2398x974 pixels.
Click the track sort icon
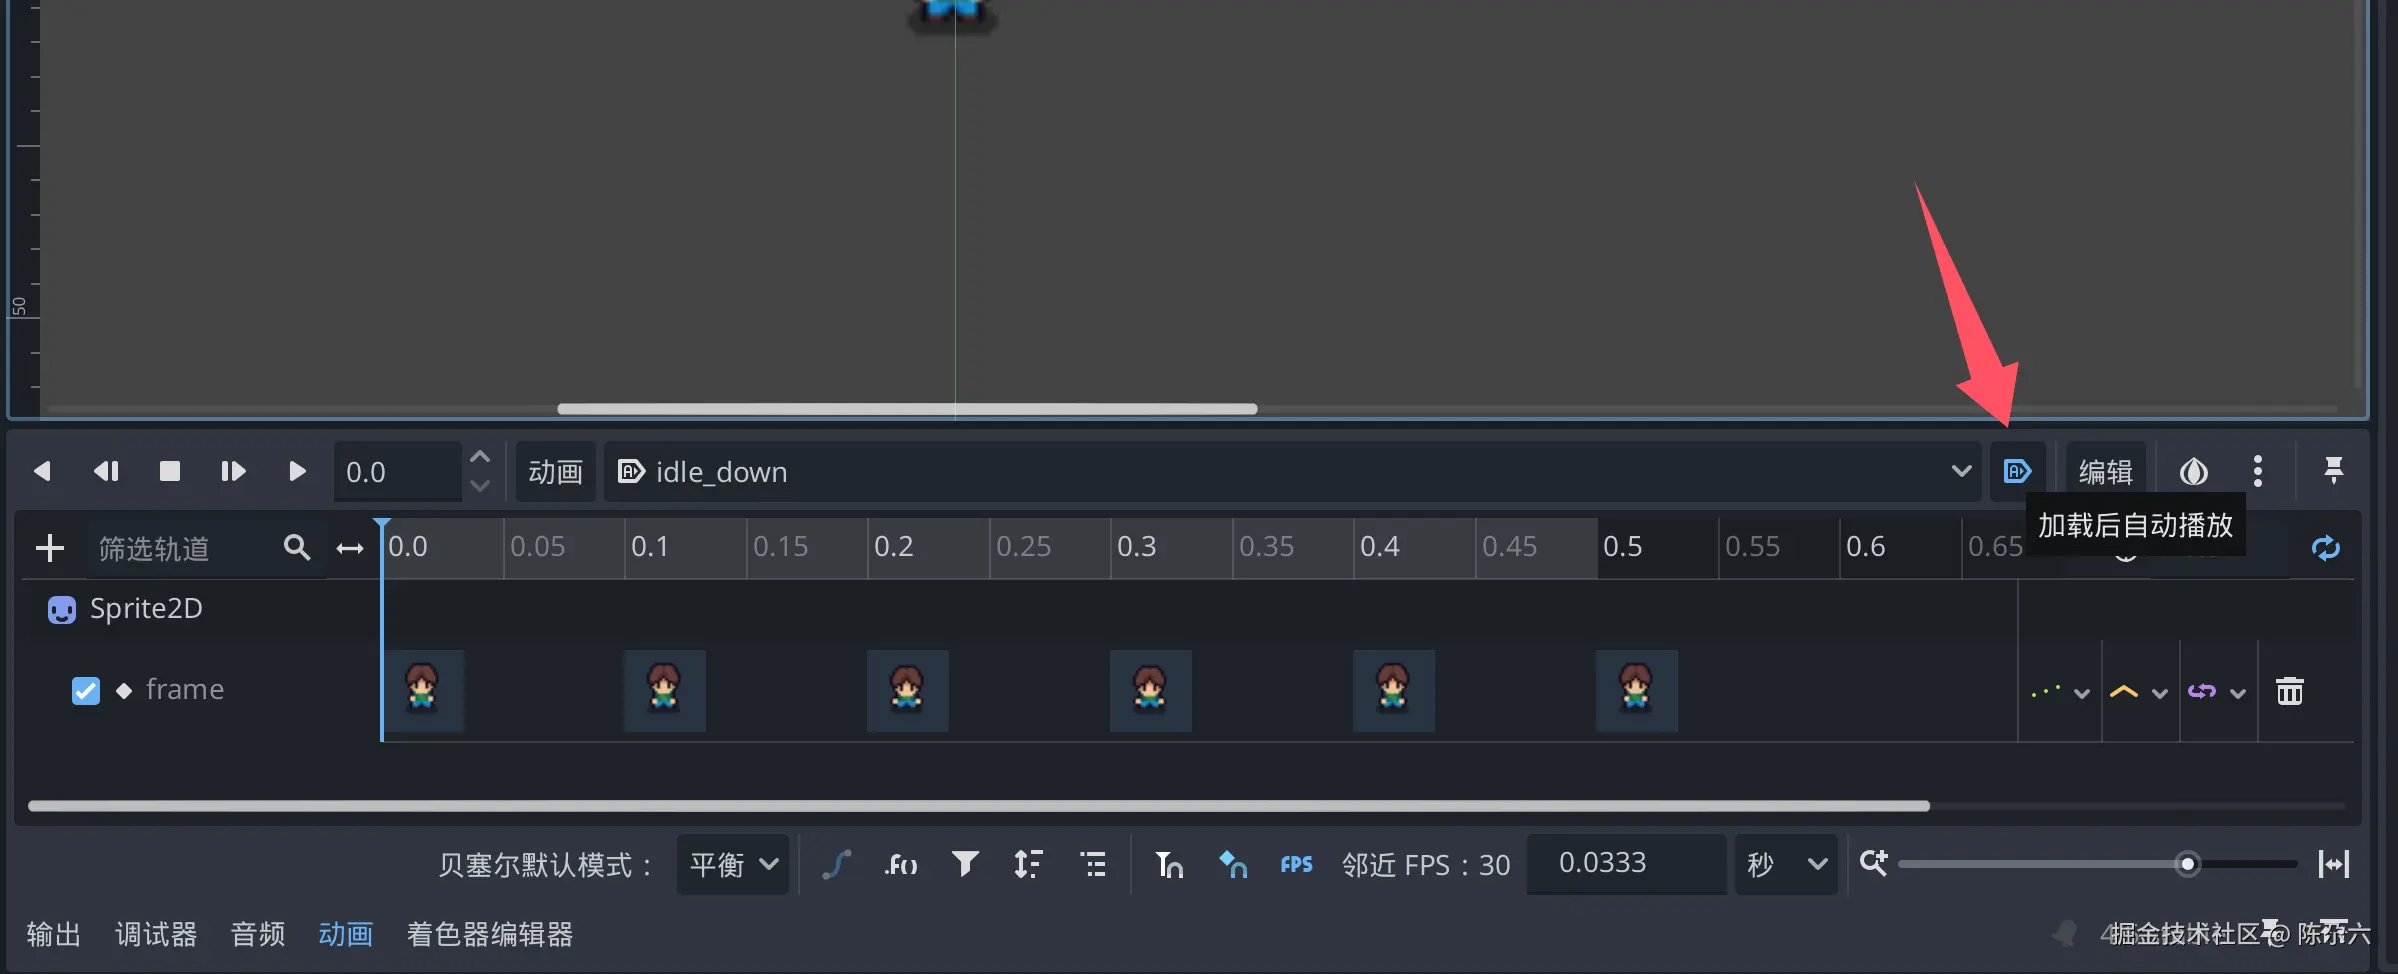pos(1028,864)
